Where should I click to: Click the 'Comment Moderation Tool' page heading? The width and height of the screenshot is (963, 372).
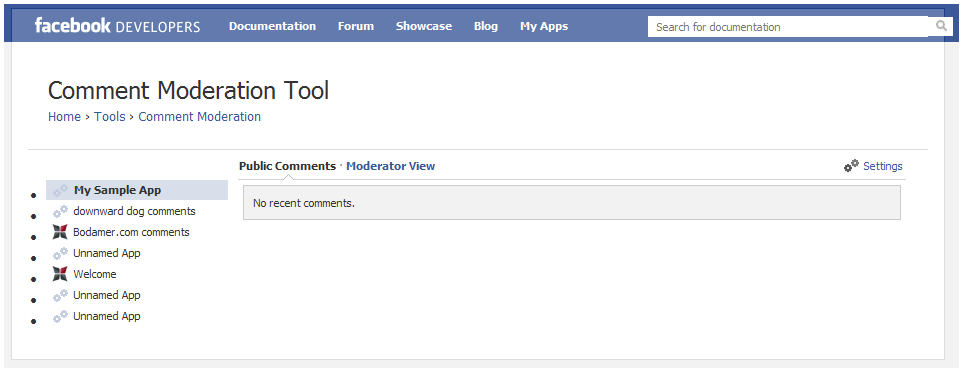click(189, 90)
